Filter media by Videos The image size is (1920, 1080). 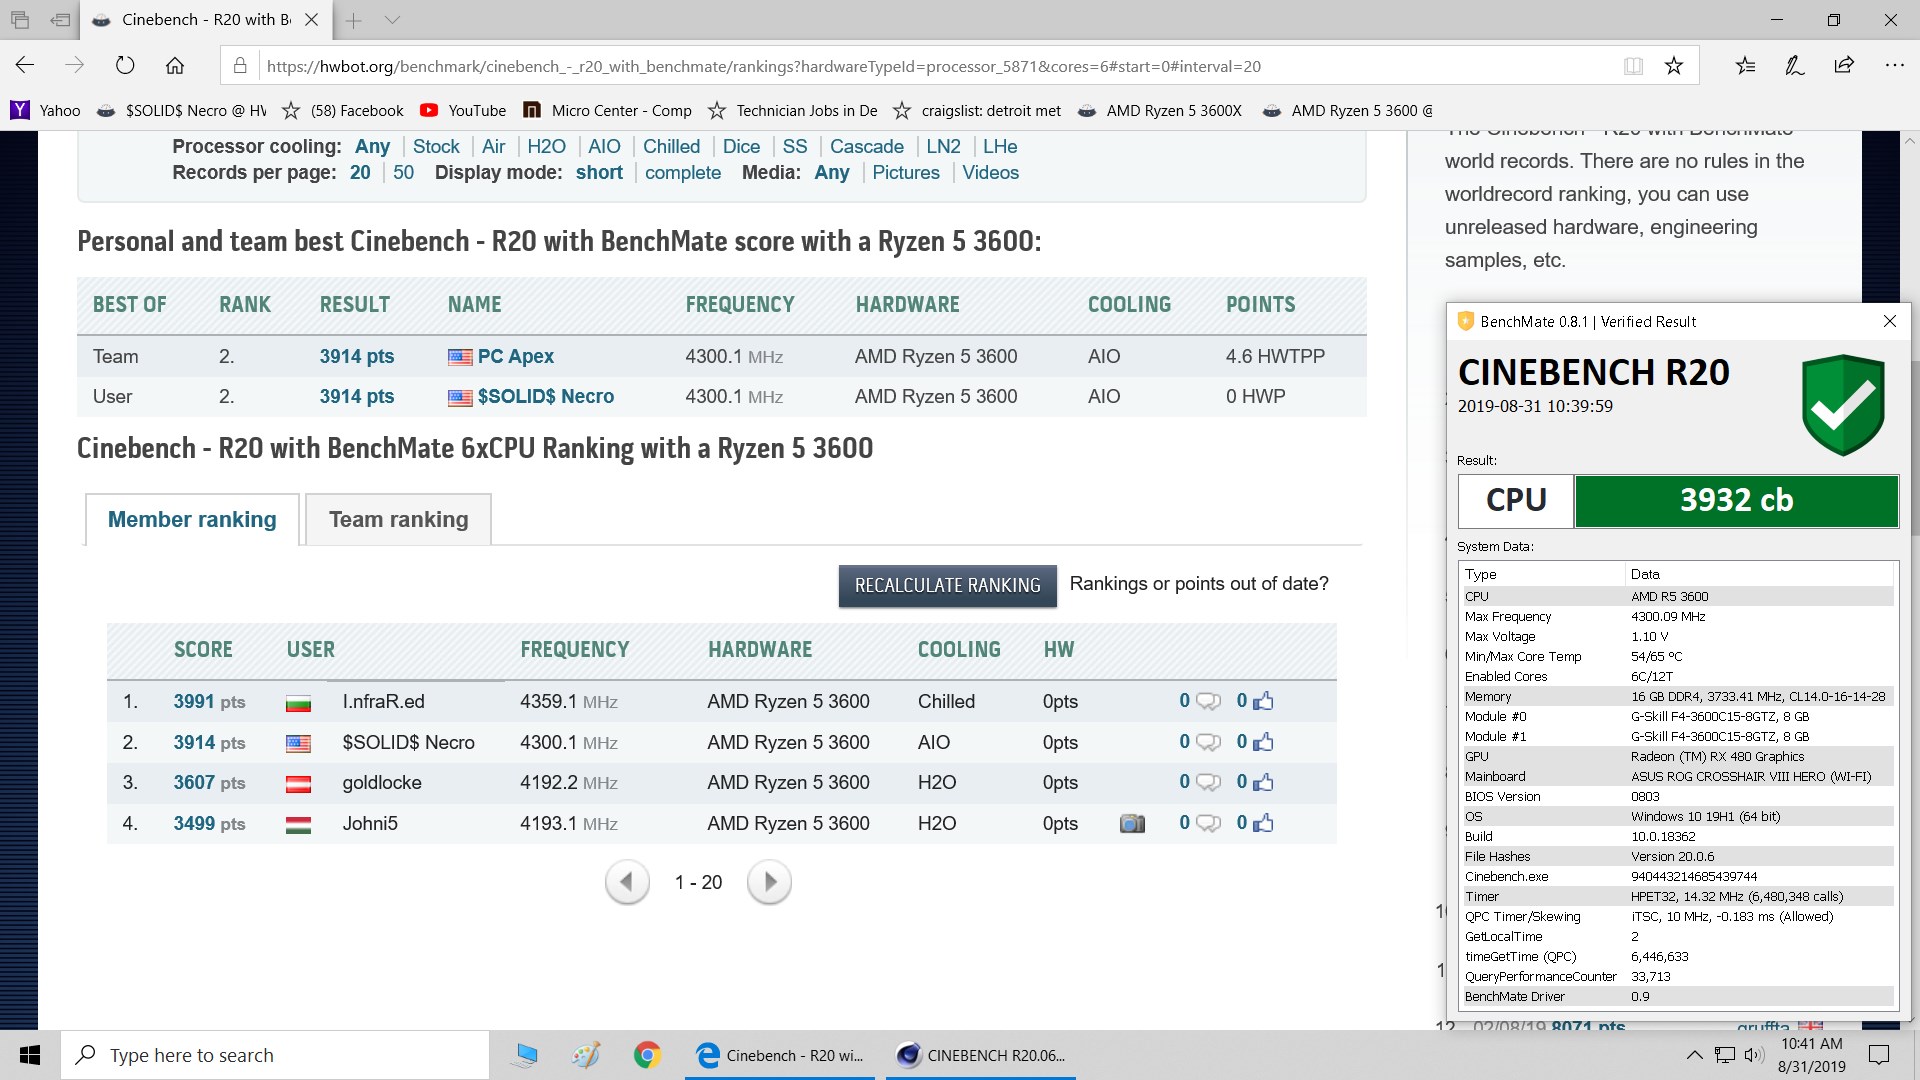(990, 173)
